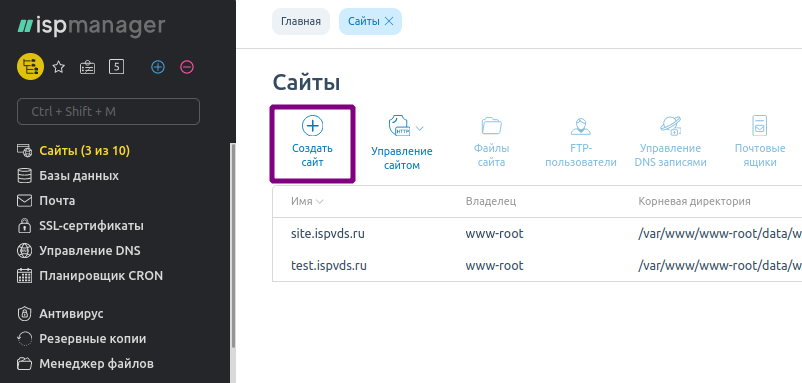This screenshot has height=383, width=802.
Task: Click the shield icon beside Антивирус
Action: (24, 313)
